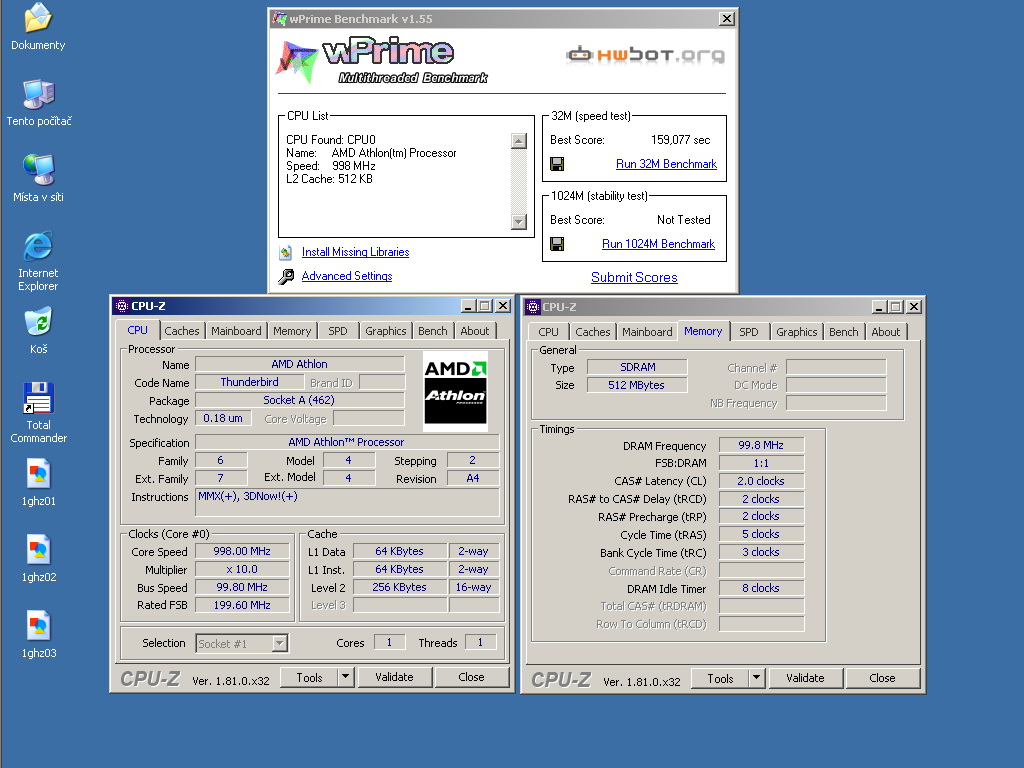This screenshot has height=768, width=1024.
Task: Switch to SPD tab in right CPU-Z
Action: pyautogui.click(x=749, y=332)
